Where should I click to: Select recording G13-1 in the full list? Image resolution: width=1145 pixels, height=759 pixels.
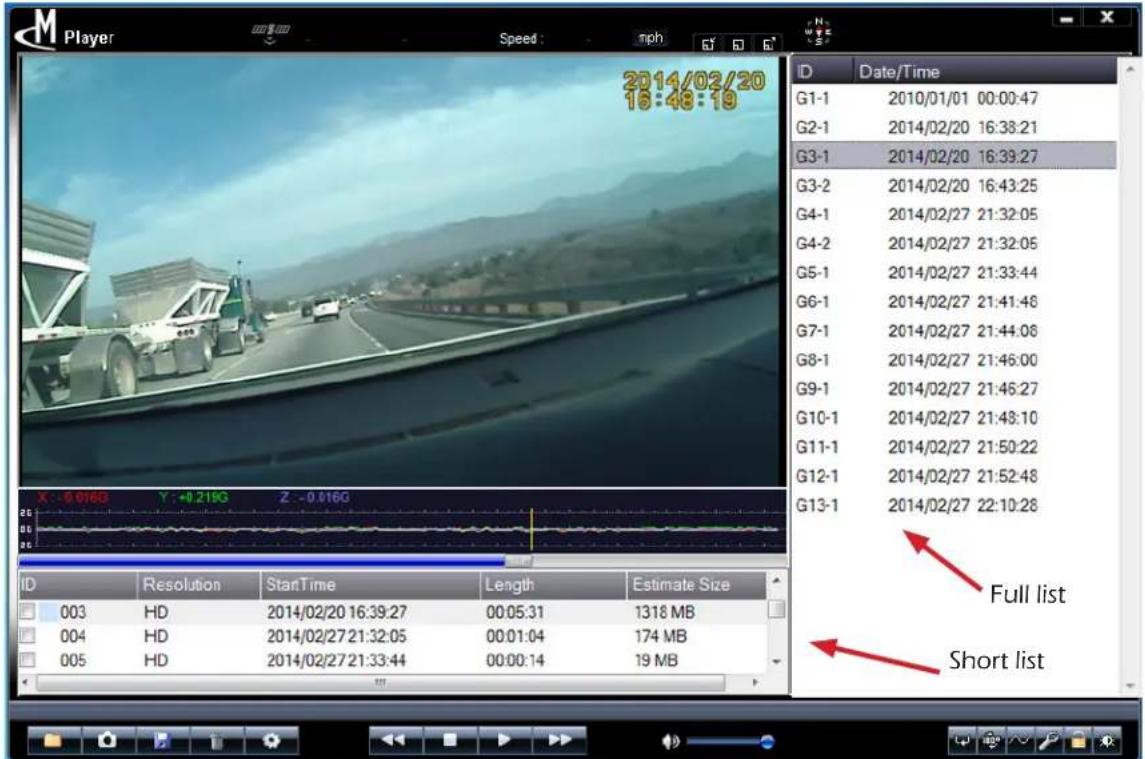pos(954,506)
